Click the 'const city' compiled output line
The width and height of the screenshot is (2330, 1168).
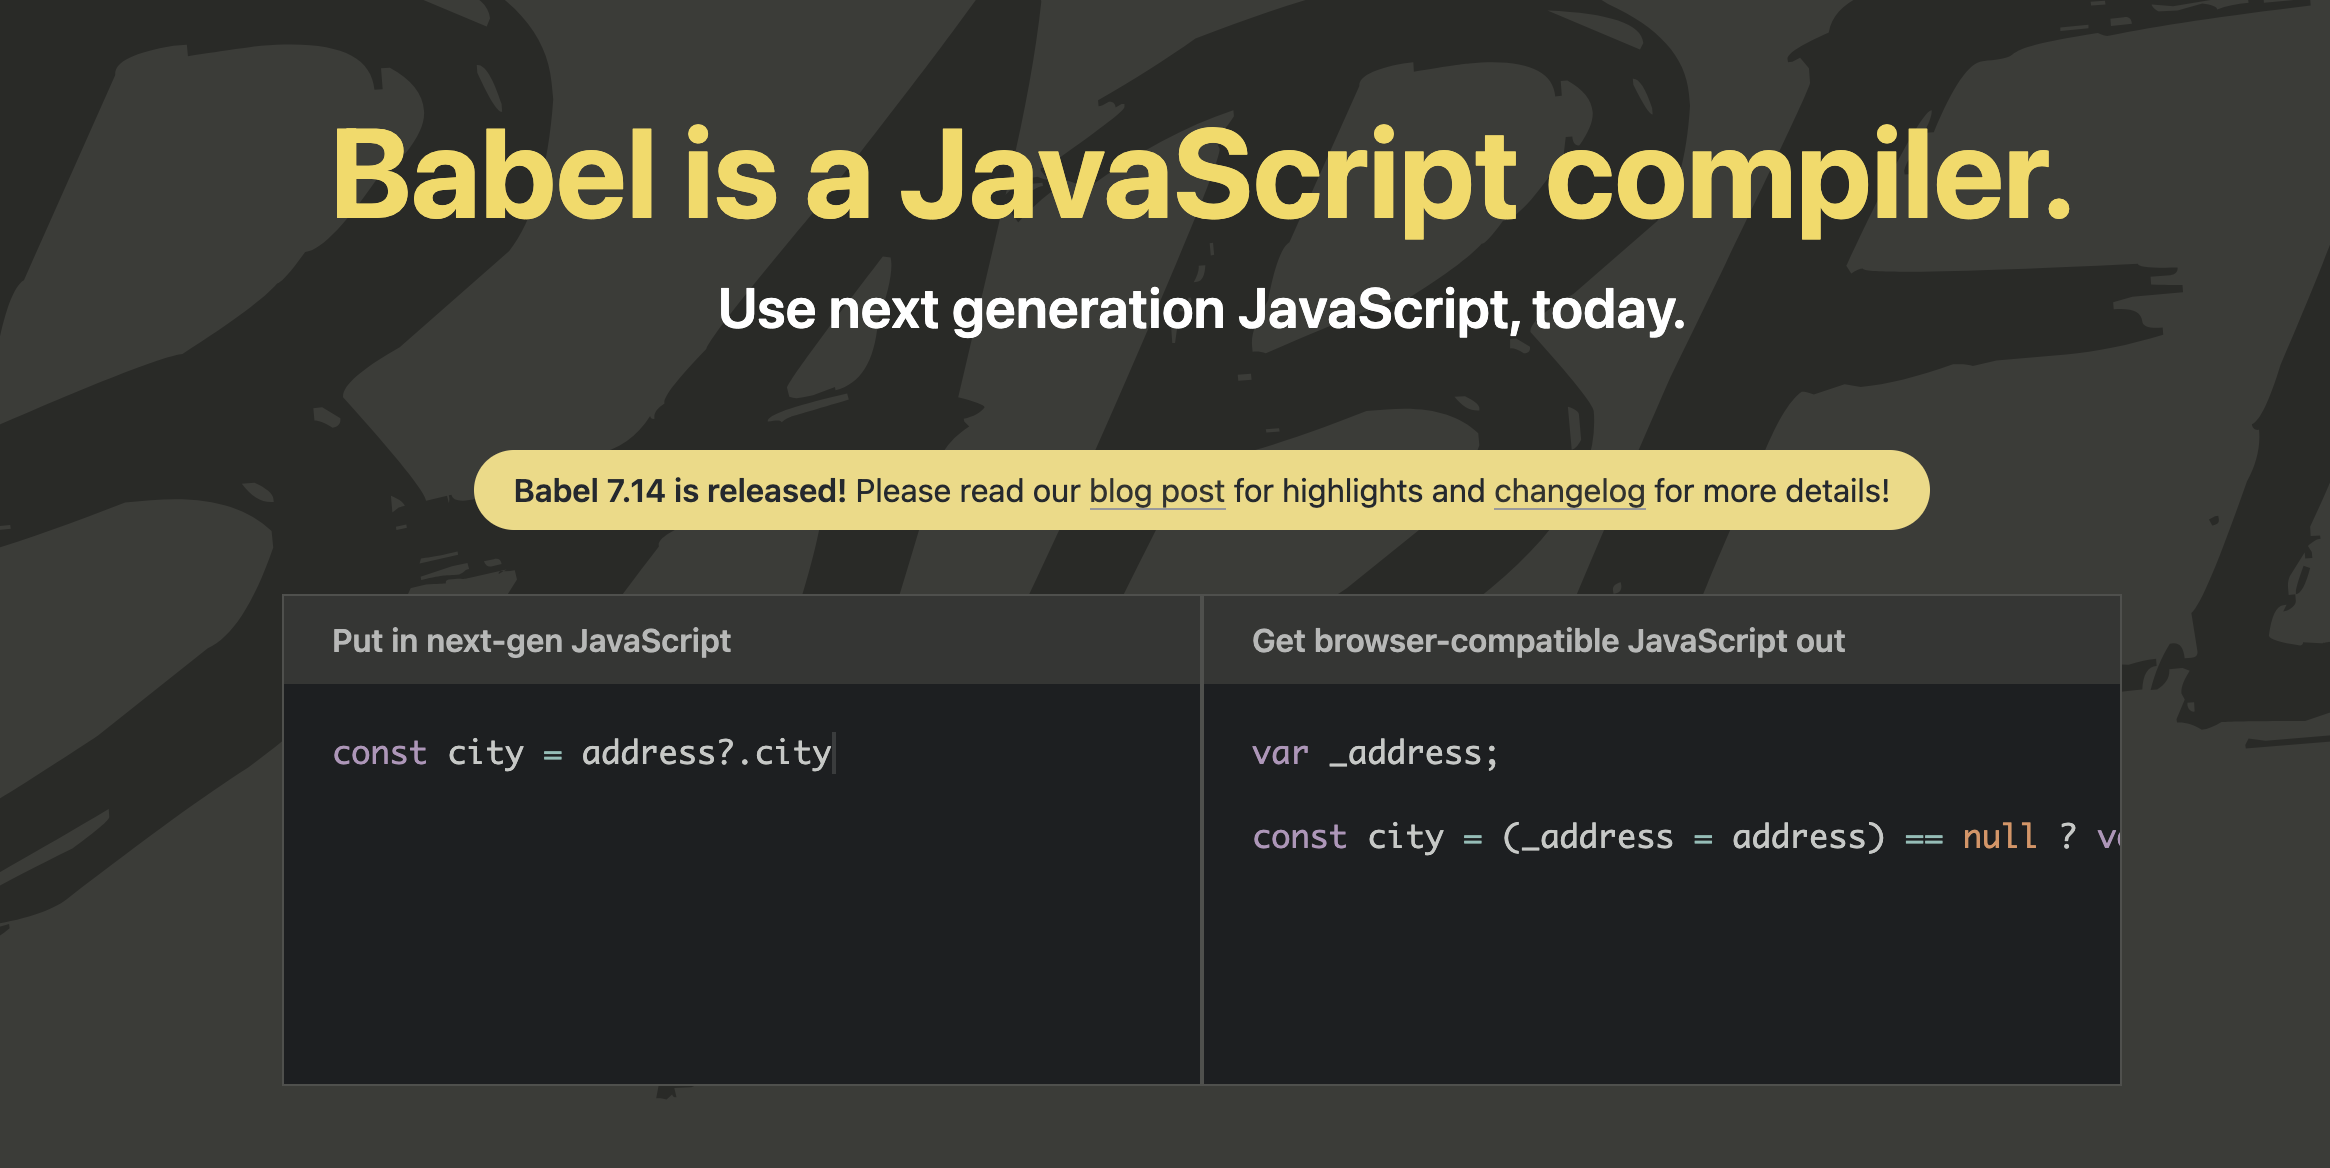tap(1685, 836)
